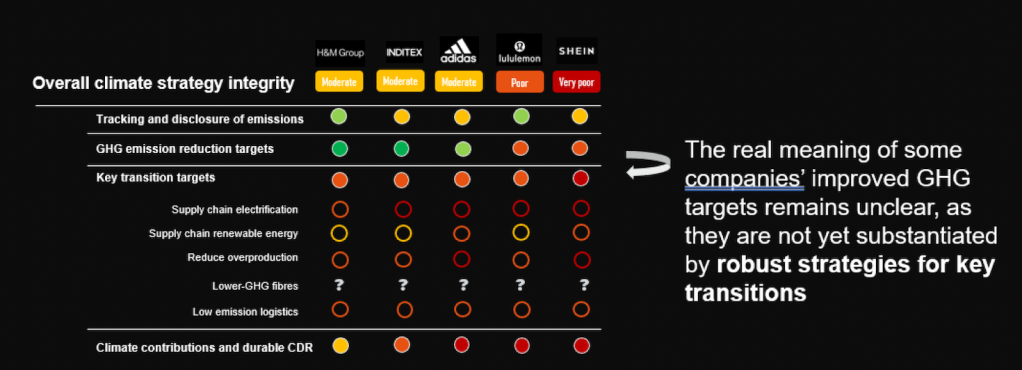The image size is (1022, 370).
Task: Click SHEIN's Lower-GHG fibres question mark
Action: pyautogui.click(x=584, y=285)
